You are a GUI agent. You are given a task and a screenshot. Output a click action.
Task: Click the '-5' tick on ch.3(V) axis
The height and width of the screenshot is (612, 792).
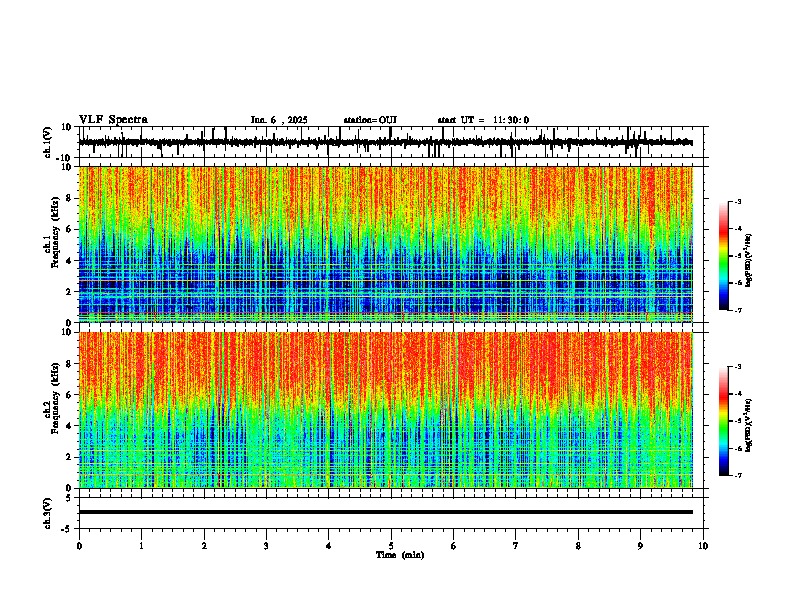(68, 529)
